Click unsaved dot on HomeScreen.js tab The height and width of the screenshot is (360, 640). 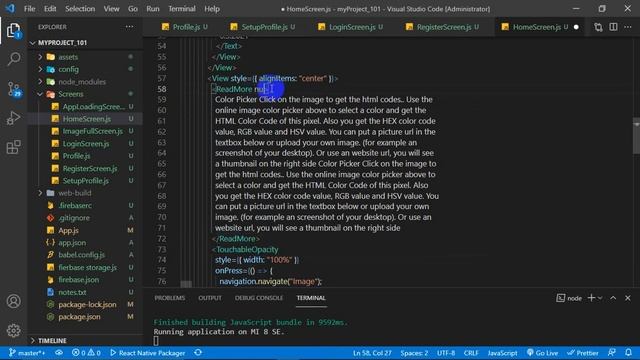(x=576, y=27)
